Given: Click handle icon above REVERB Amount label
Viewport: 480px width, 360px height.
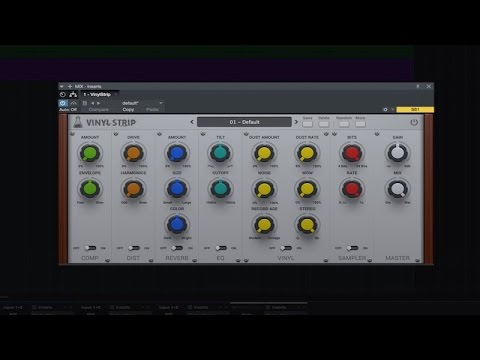Looking at the screenshot, I should click(x=159, y=134).
